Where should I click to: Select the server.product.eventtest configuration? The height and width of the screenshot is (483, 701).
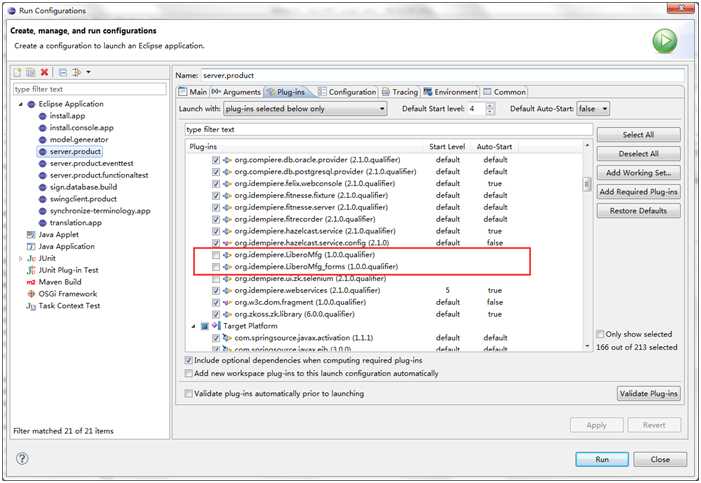coord(91,163)
